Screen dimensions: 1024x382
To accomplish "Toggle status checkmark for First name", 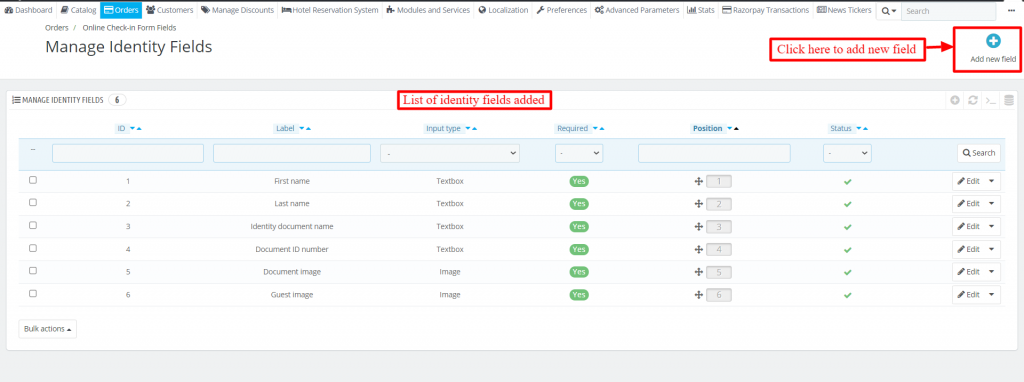I will 848,182.
